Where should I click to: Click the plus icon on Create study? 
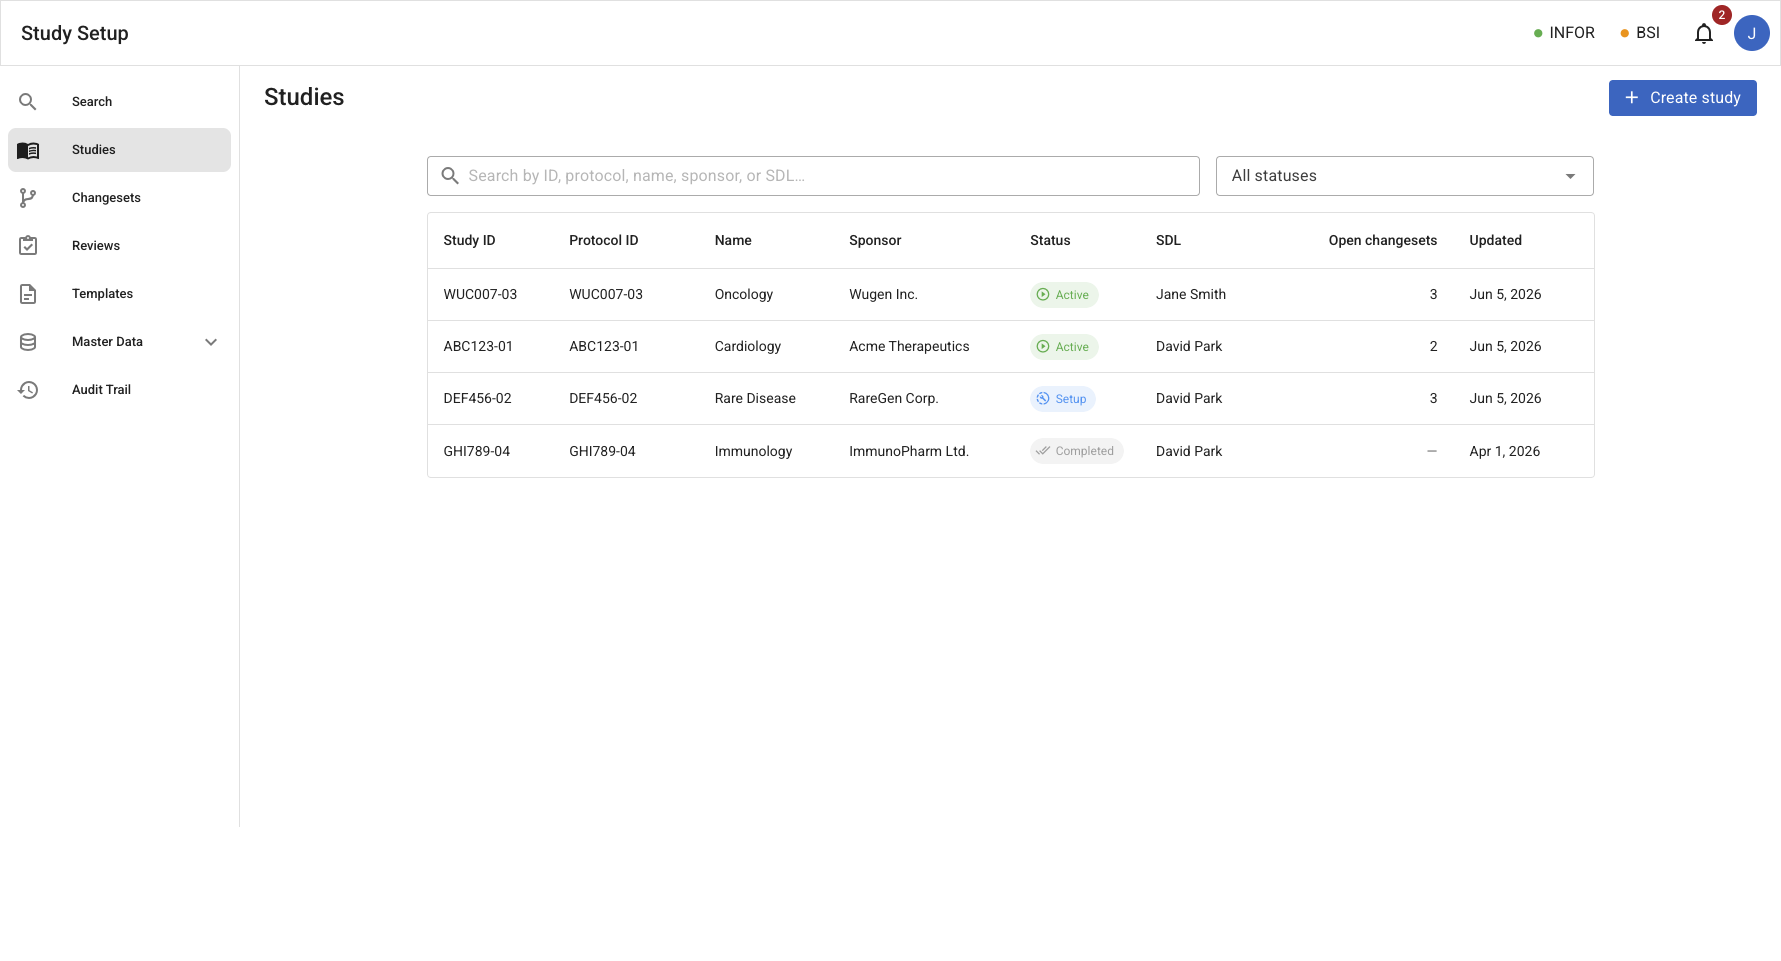pyautogui.click(x=1632, y=98)
